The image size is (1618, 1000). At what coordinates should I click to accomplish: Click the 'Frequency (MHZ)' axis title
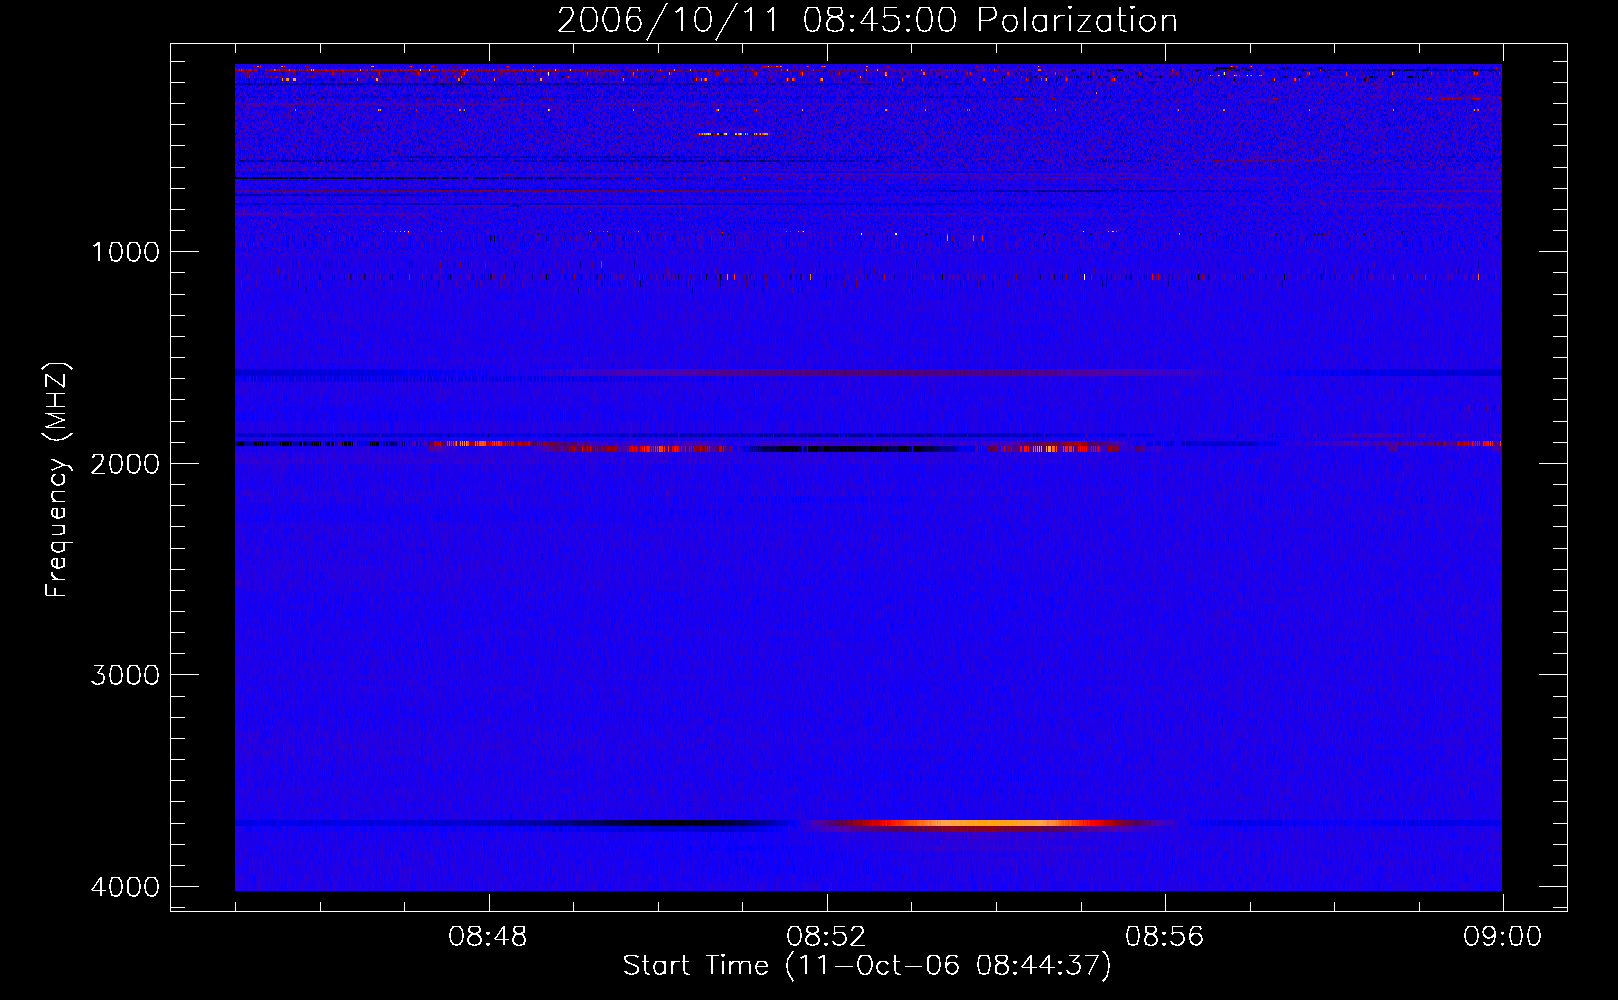tap(57, 480)
